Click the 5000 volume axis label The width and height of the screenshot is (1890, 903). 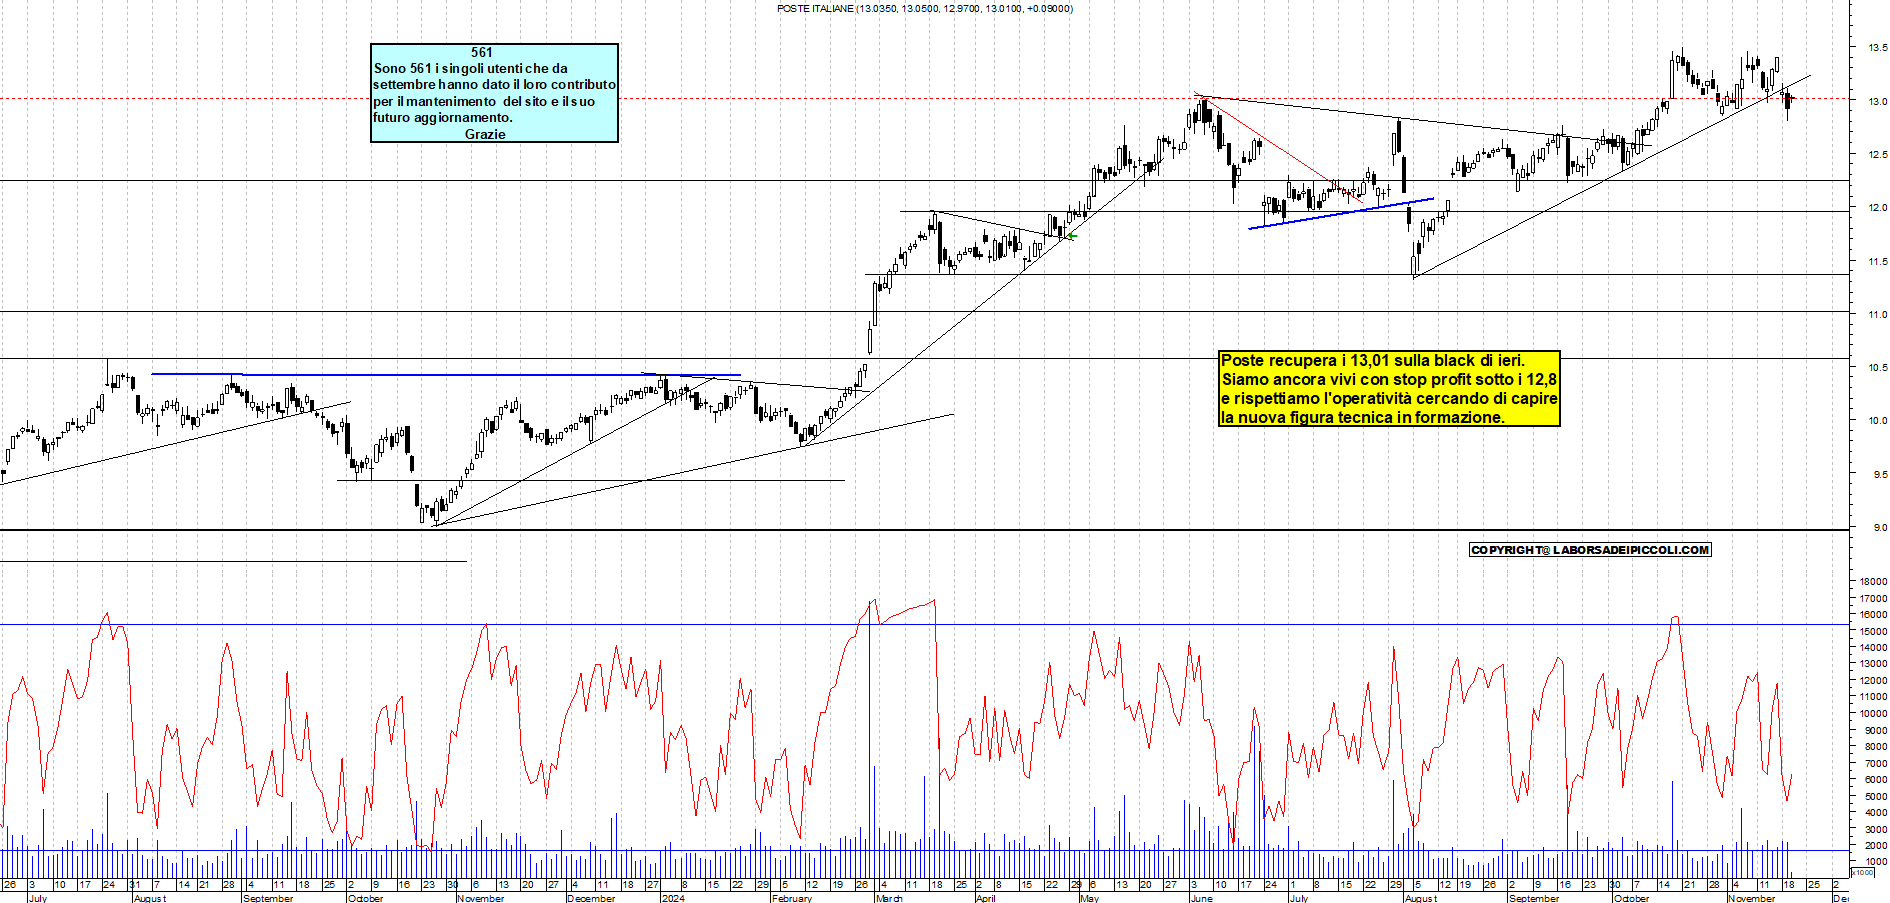1875,797
